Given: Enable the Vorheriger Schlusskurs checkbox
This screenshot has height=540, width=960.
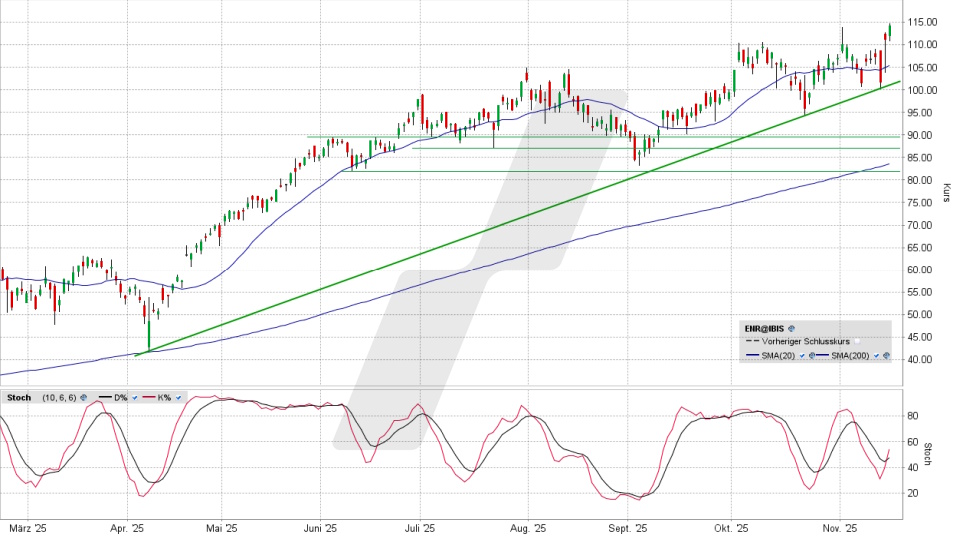Looking at the screenshot, I should pos(857,341).
